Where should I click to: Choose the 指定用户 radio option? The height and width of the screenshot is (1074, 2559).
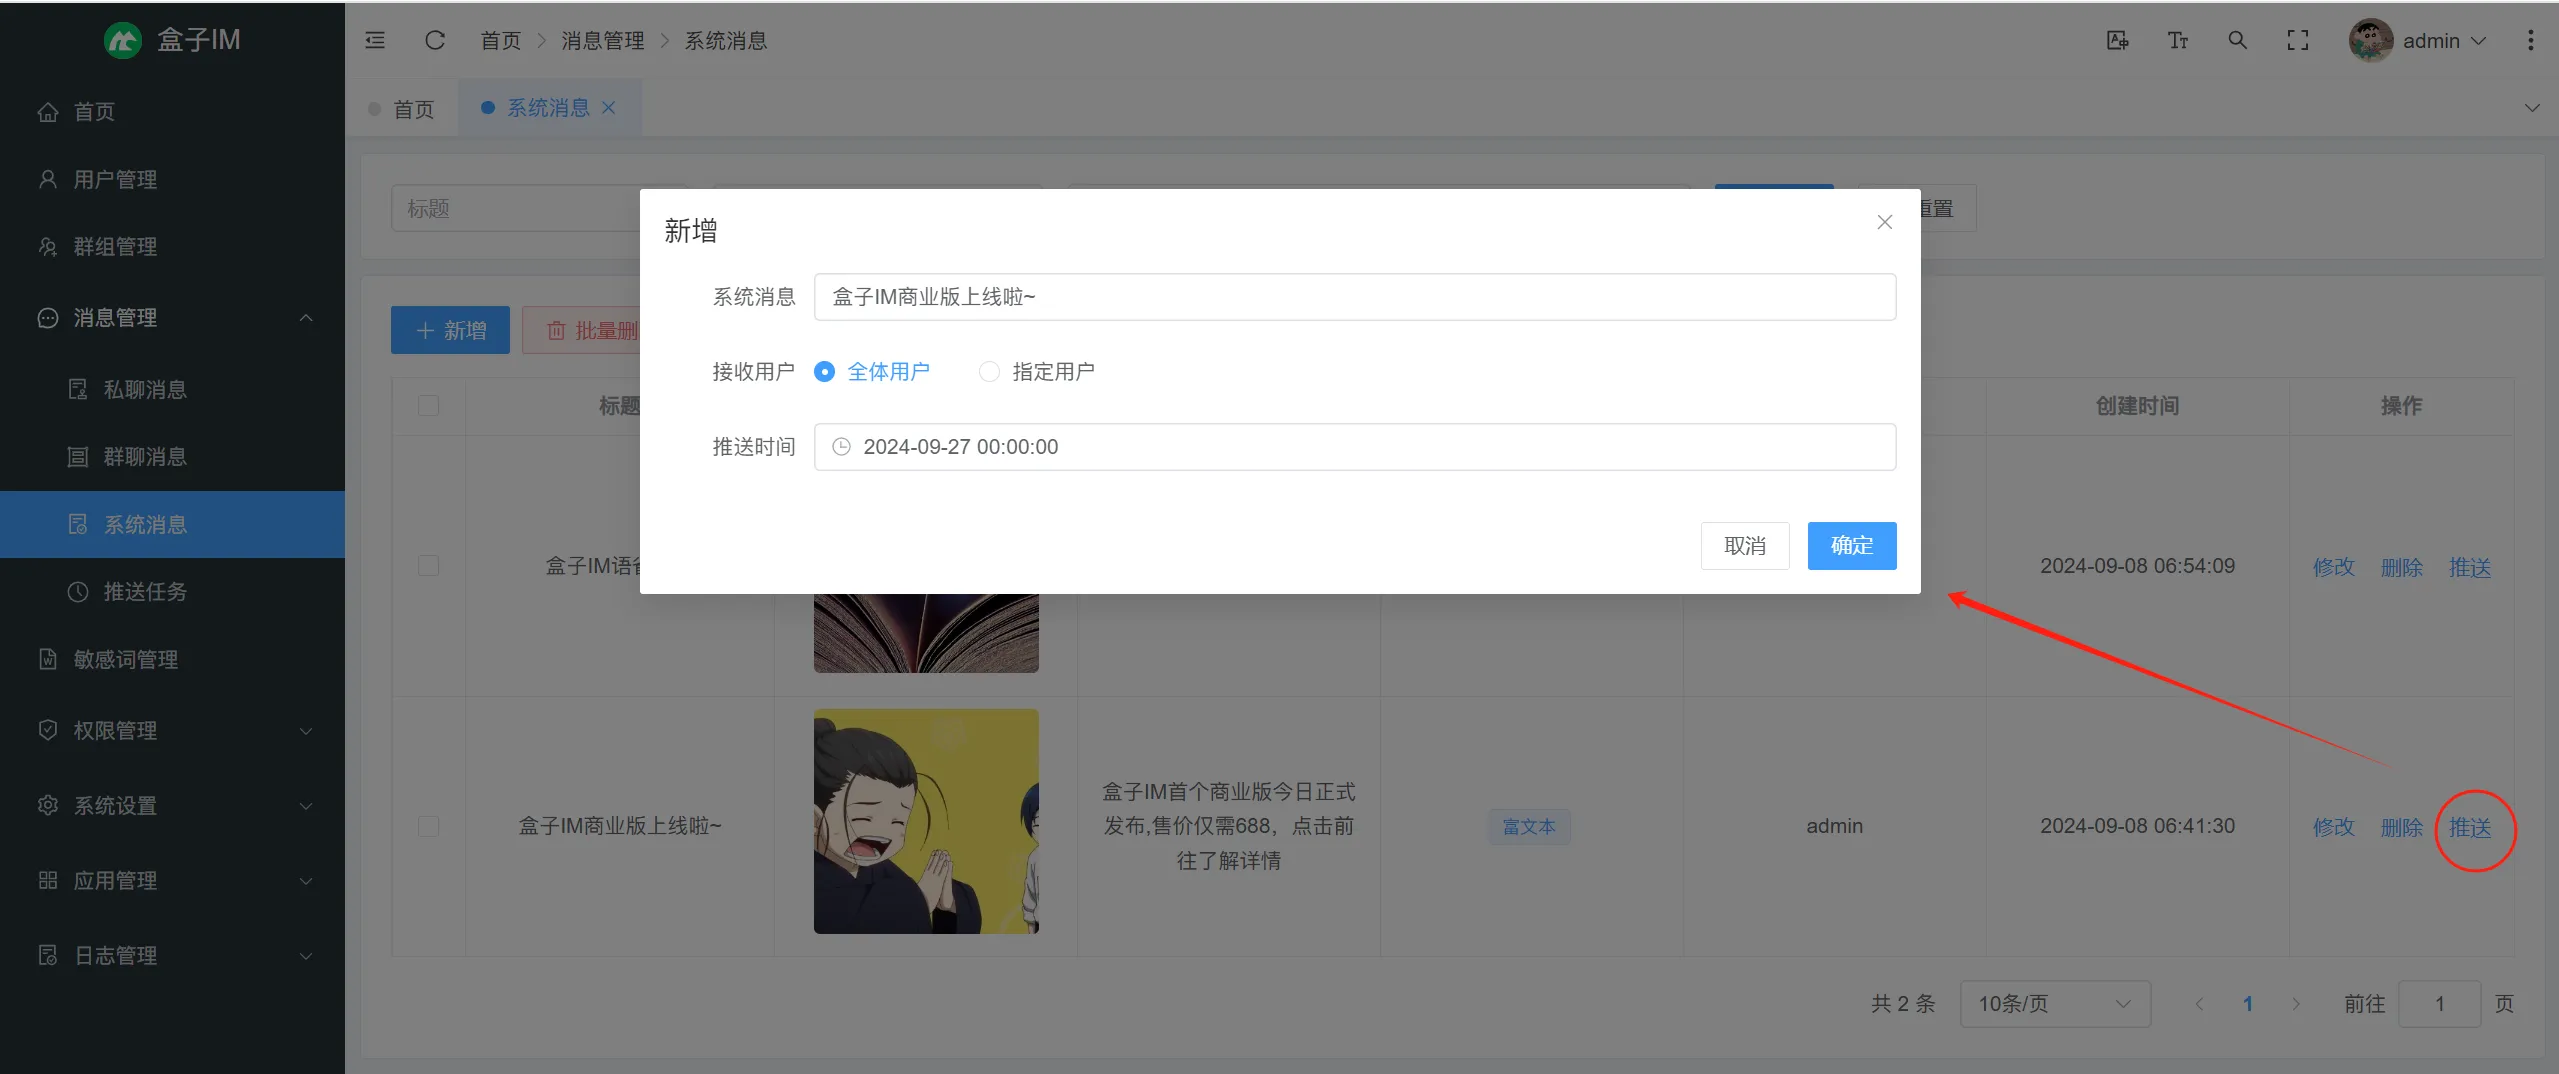[989, 372]
